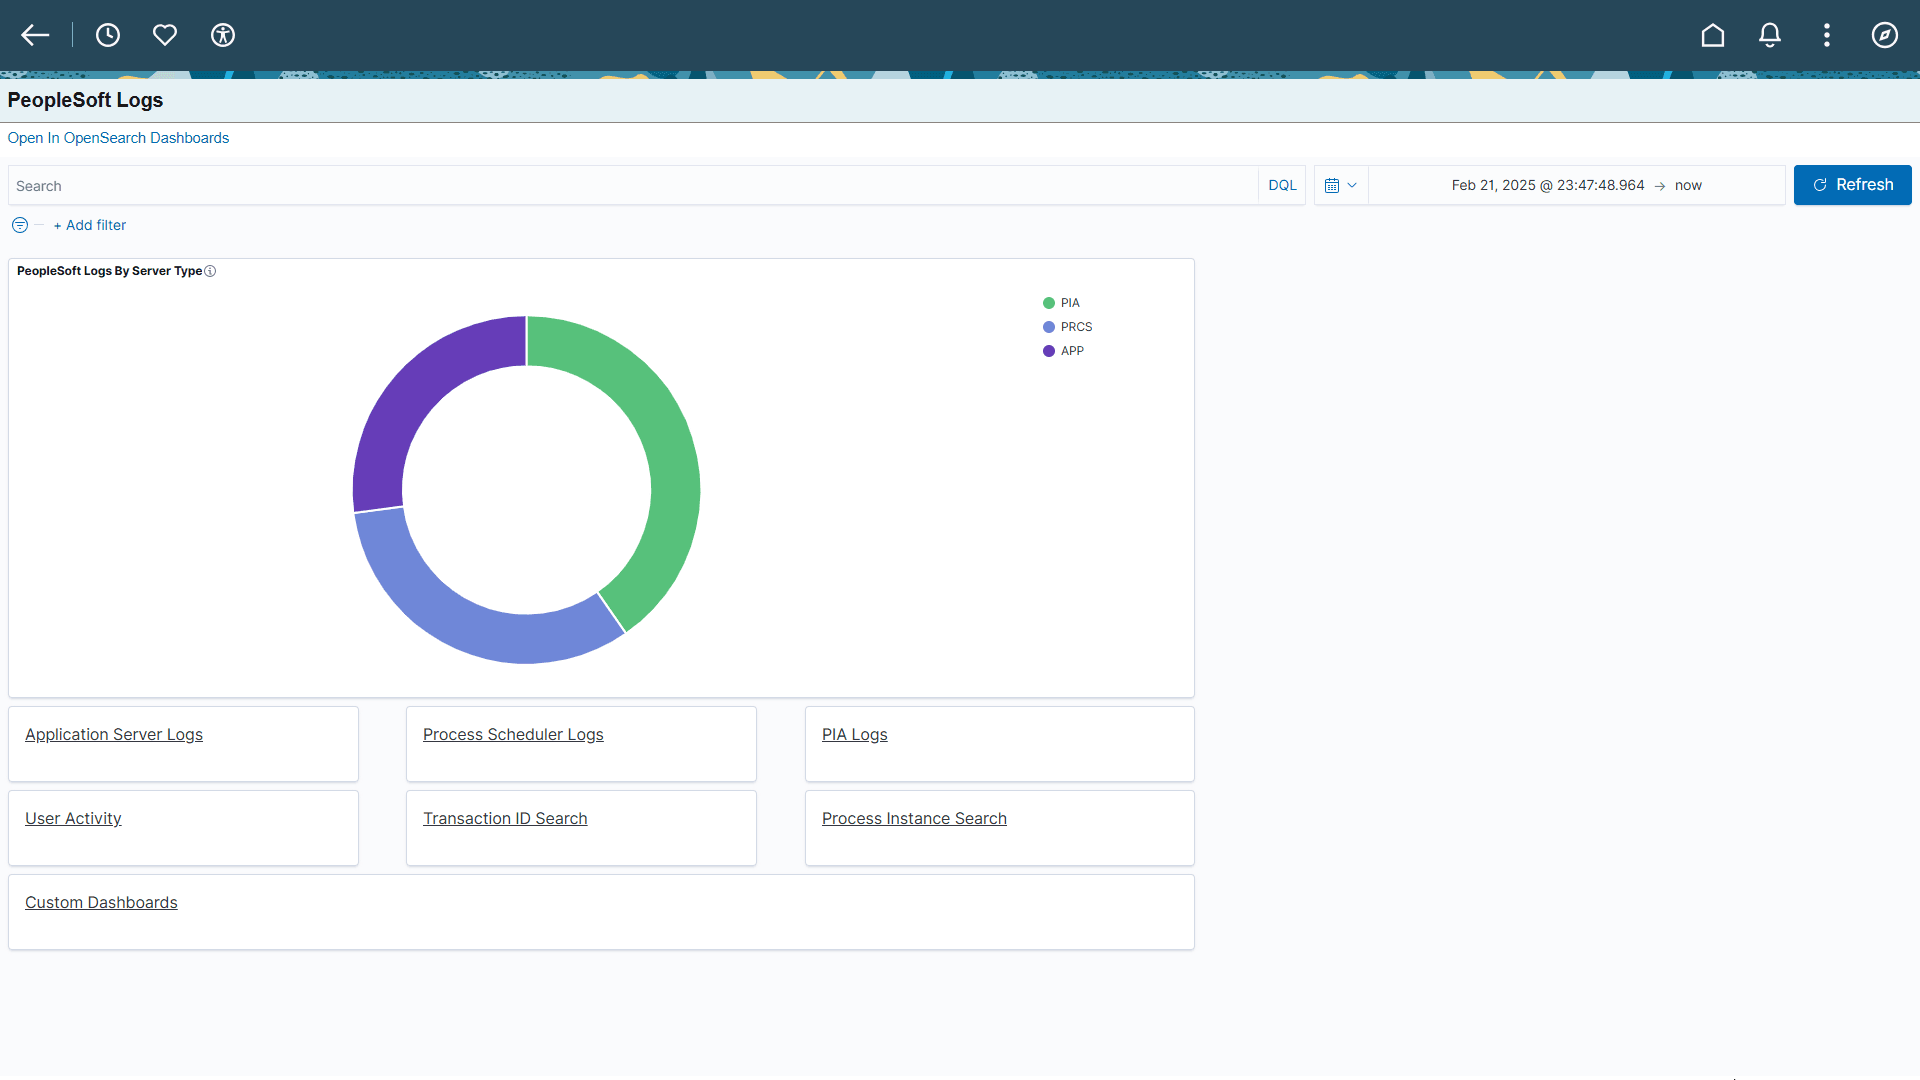Open the filter options menu icon
The height and width of the screenshot is (1080, 1920).
[20, 225]
